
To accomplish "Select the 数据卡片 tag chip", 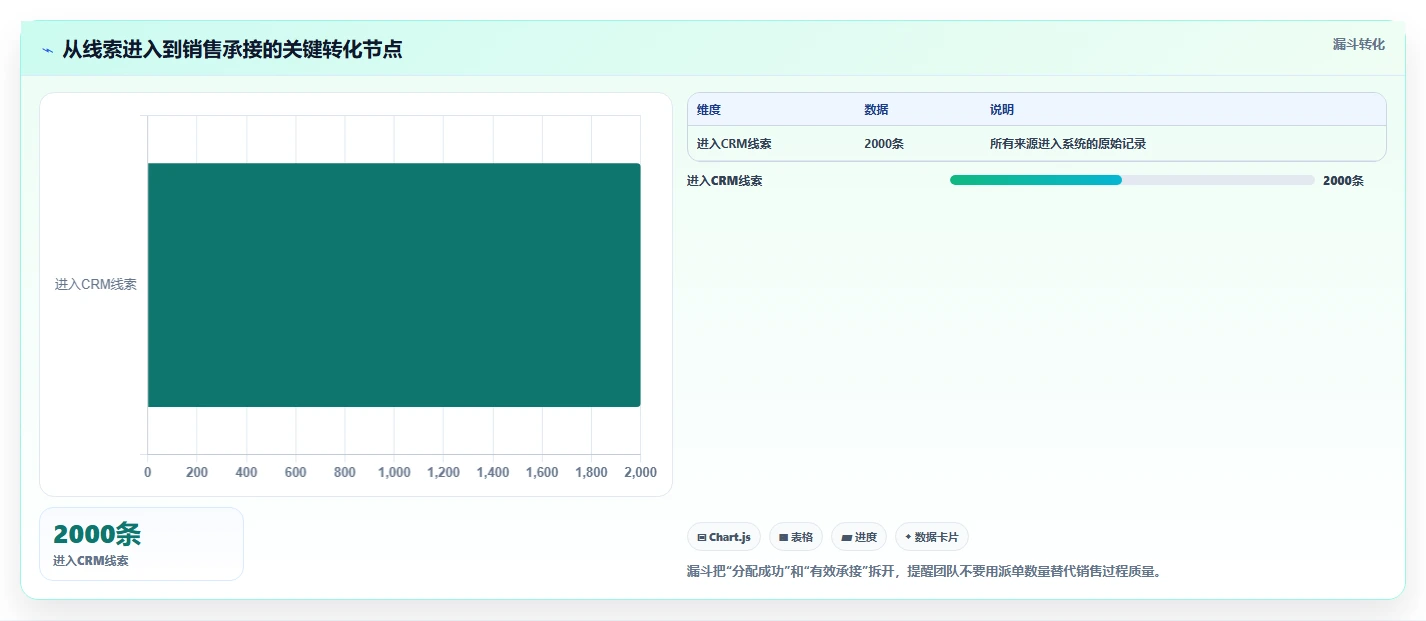I will [932, 537].
